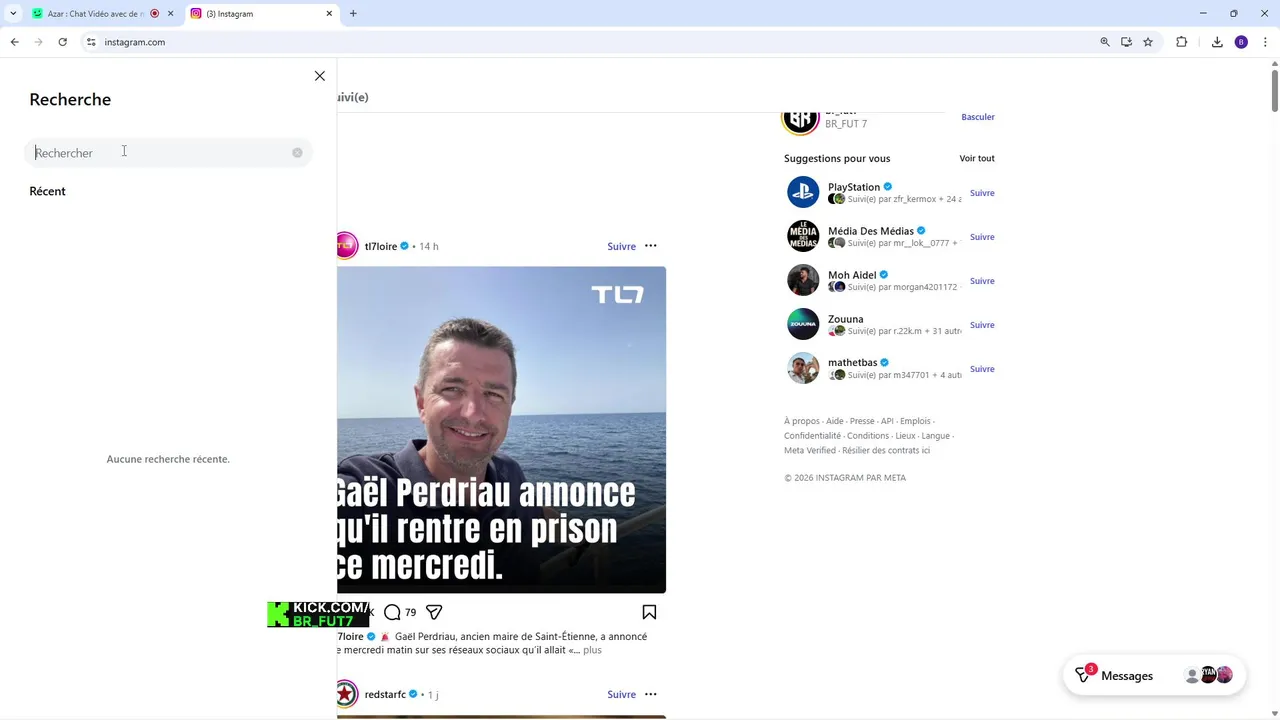Screen dimensions: 1280x720
Task: Open the Chrome profile B avatar
Action: 1241,42
